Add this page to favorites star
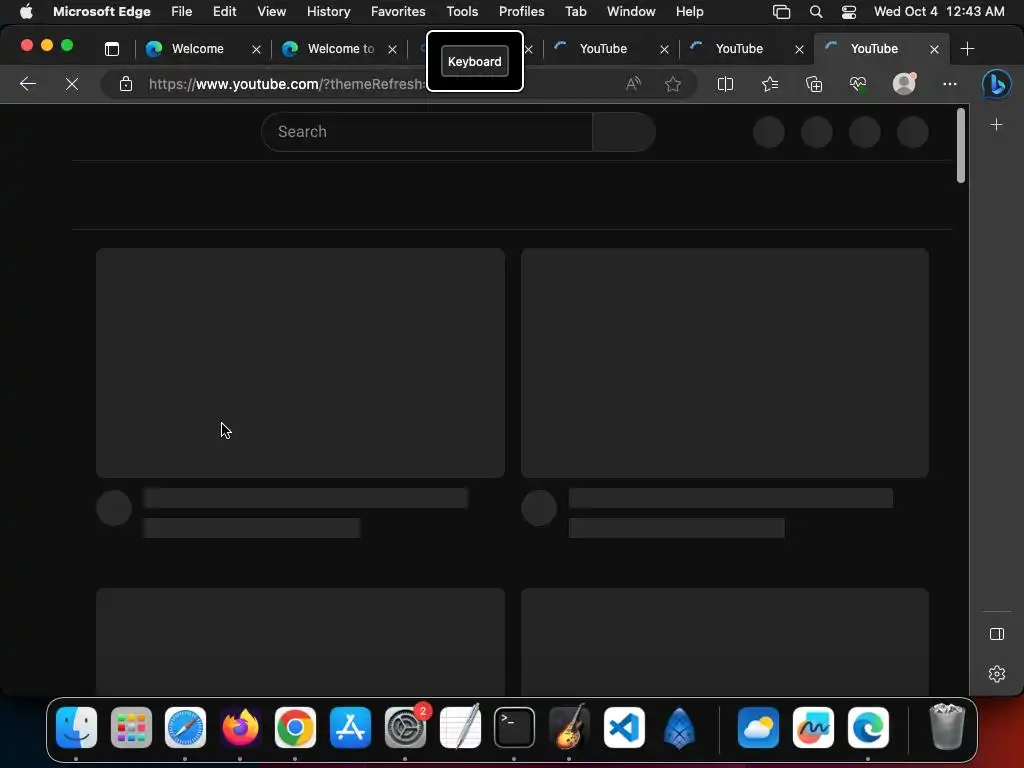This screenshot has height=768, width=1024. [673, 84]
